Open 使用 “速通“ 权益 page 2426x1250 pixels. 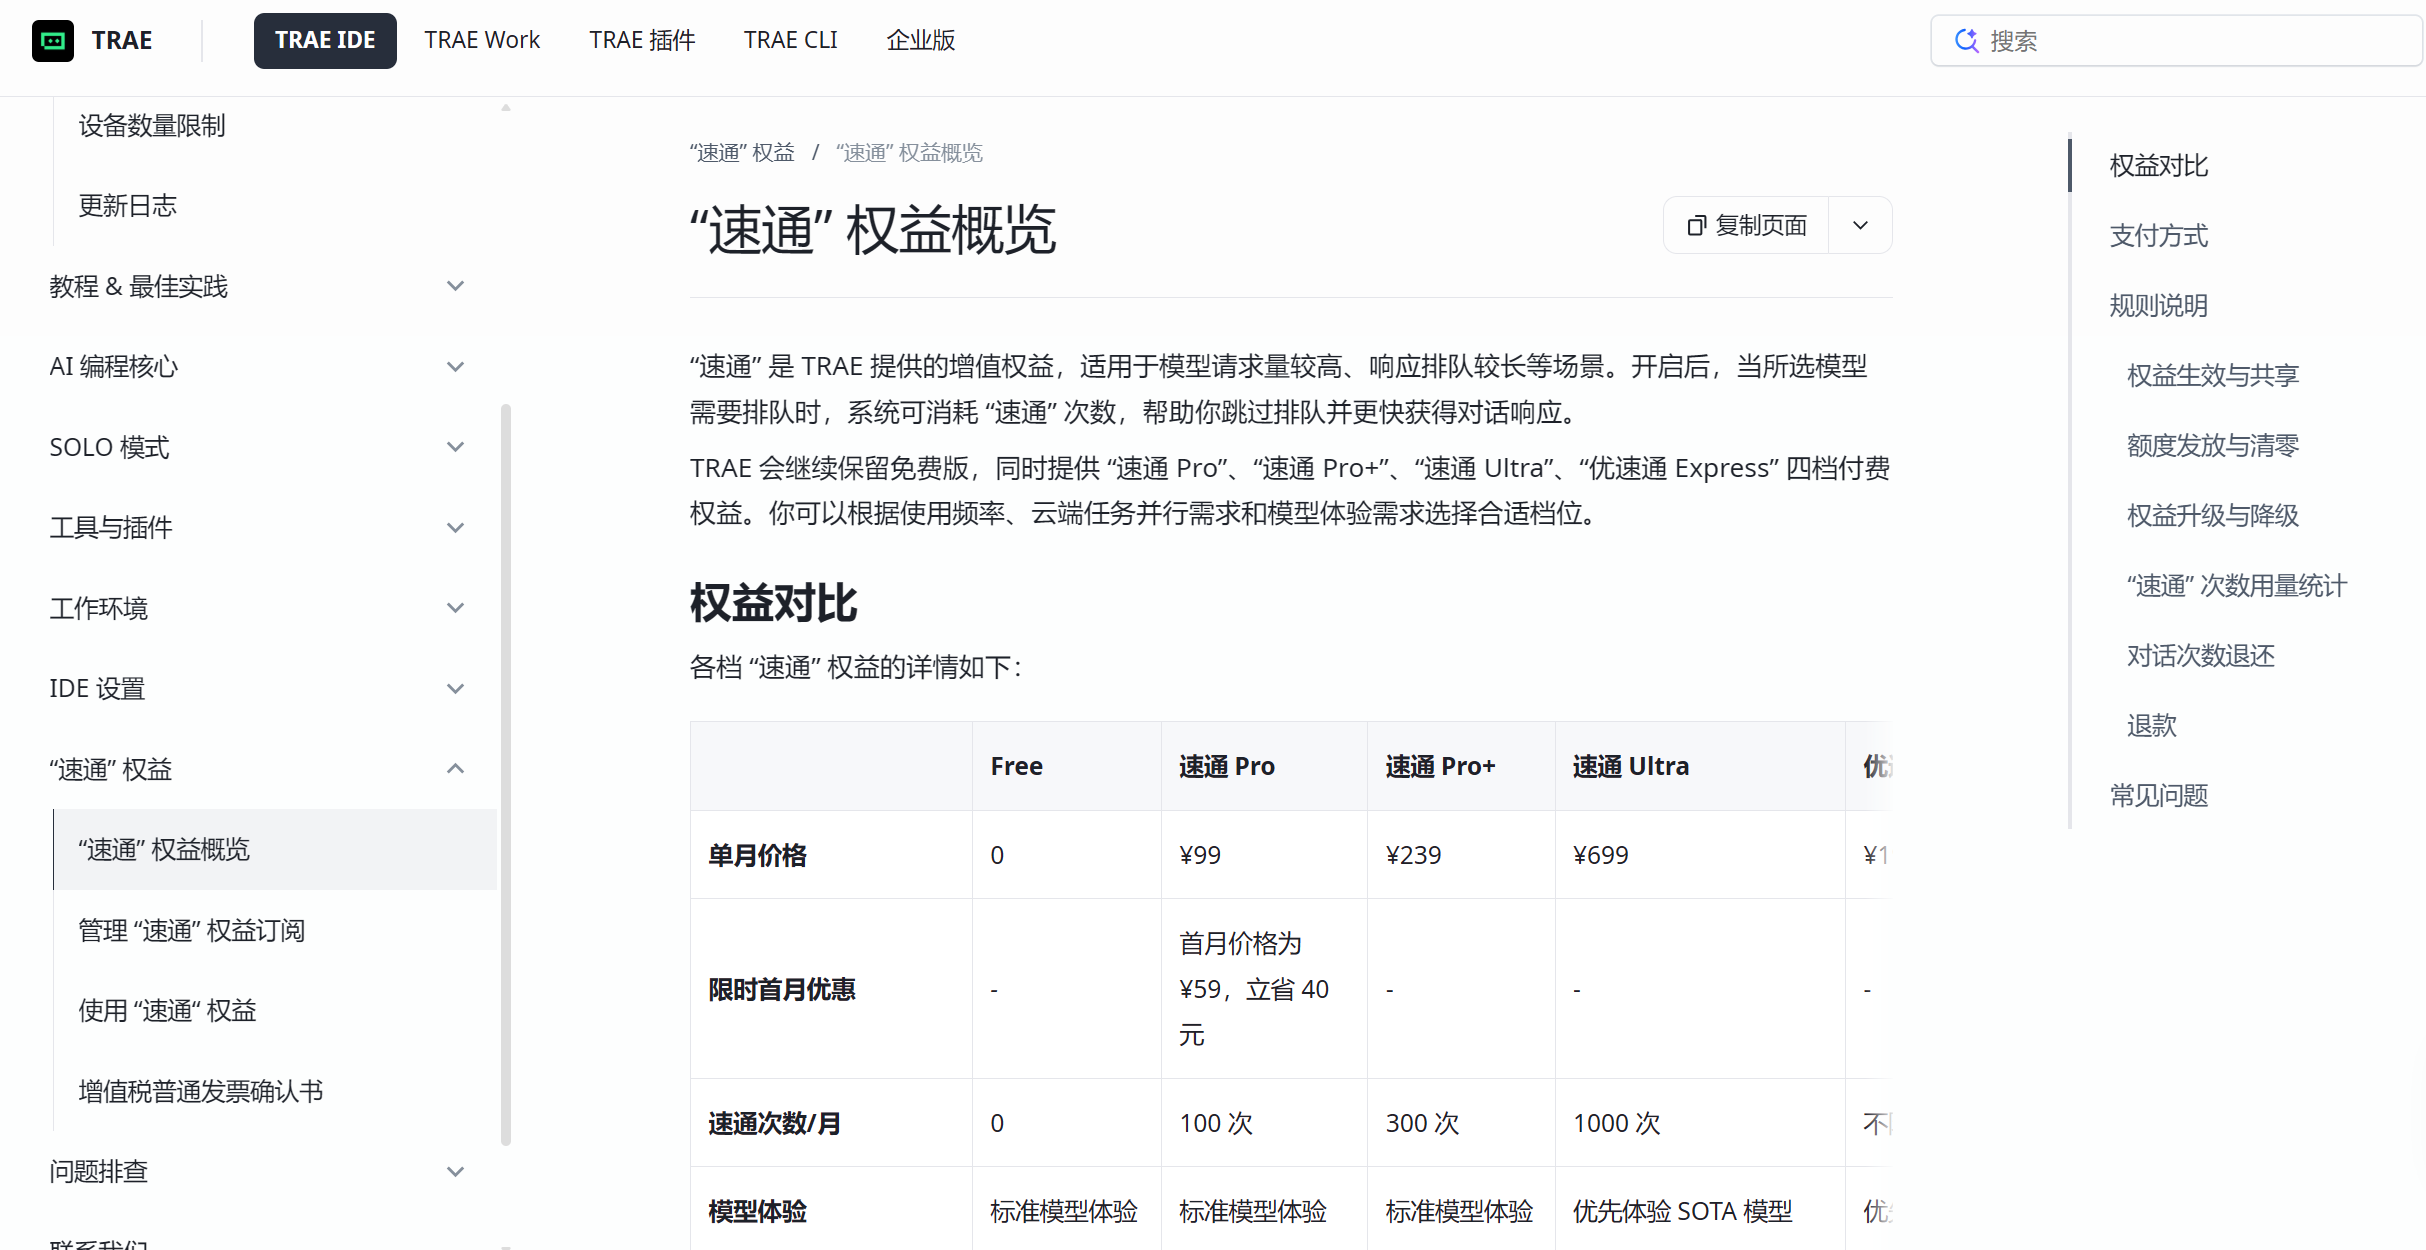coord(168,1011)
